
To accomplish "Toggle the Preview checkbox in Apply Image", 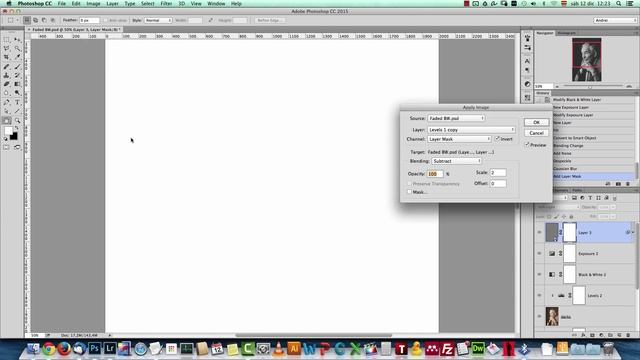I will pyautogui.click(x=527, y=145).
